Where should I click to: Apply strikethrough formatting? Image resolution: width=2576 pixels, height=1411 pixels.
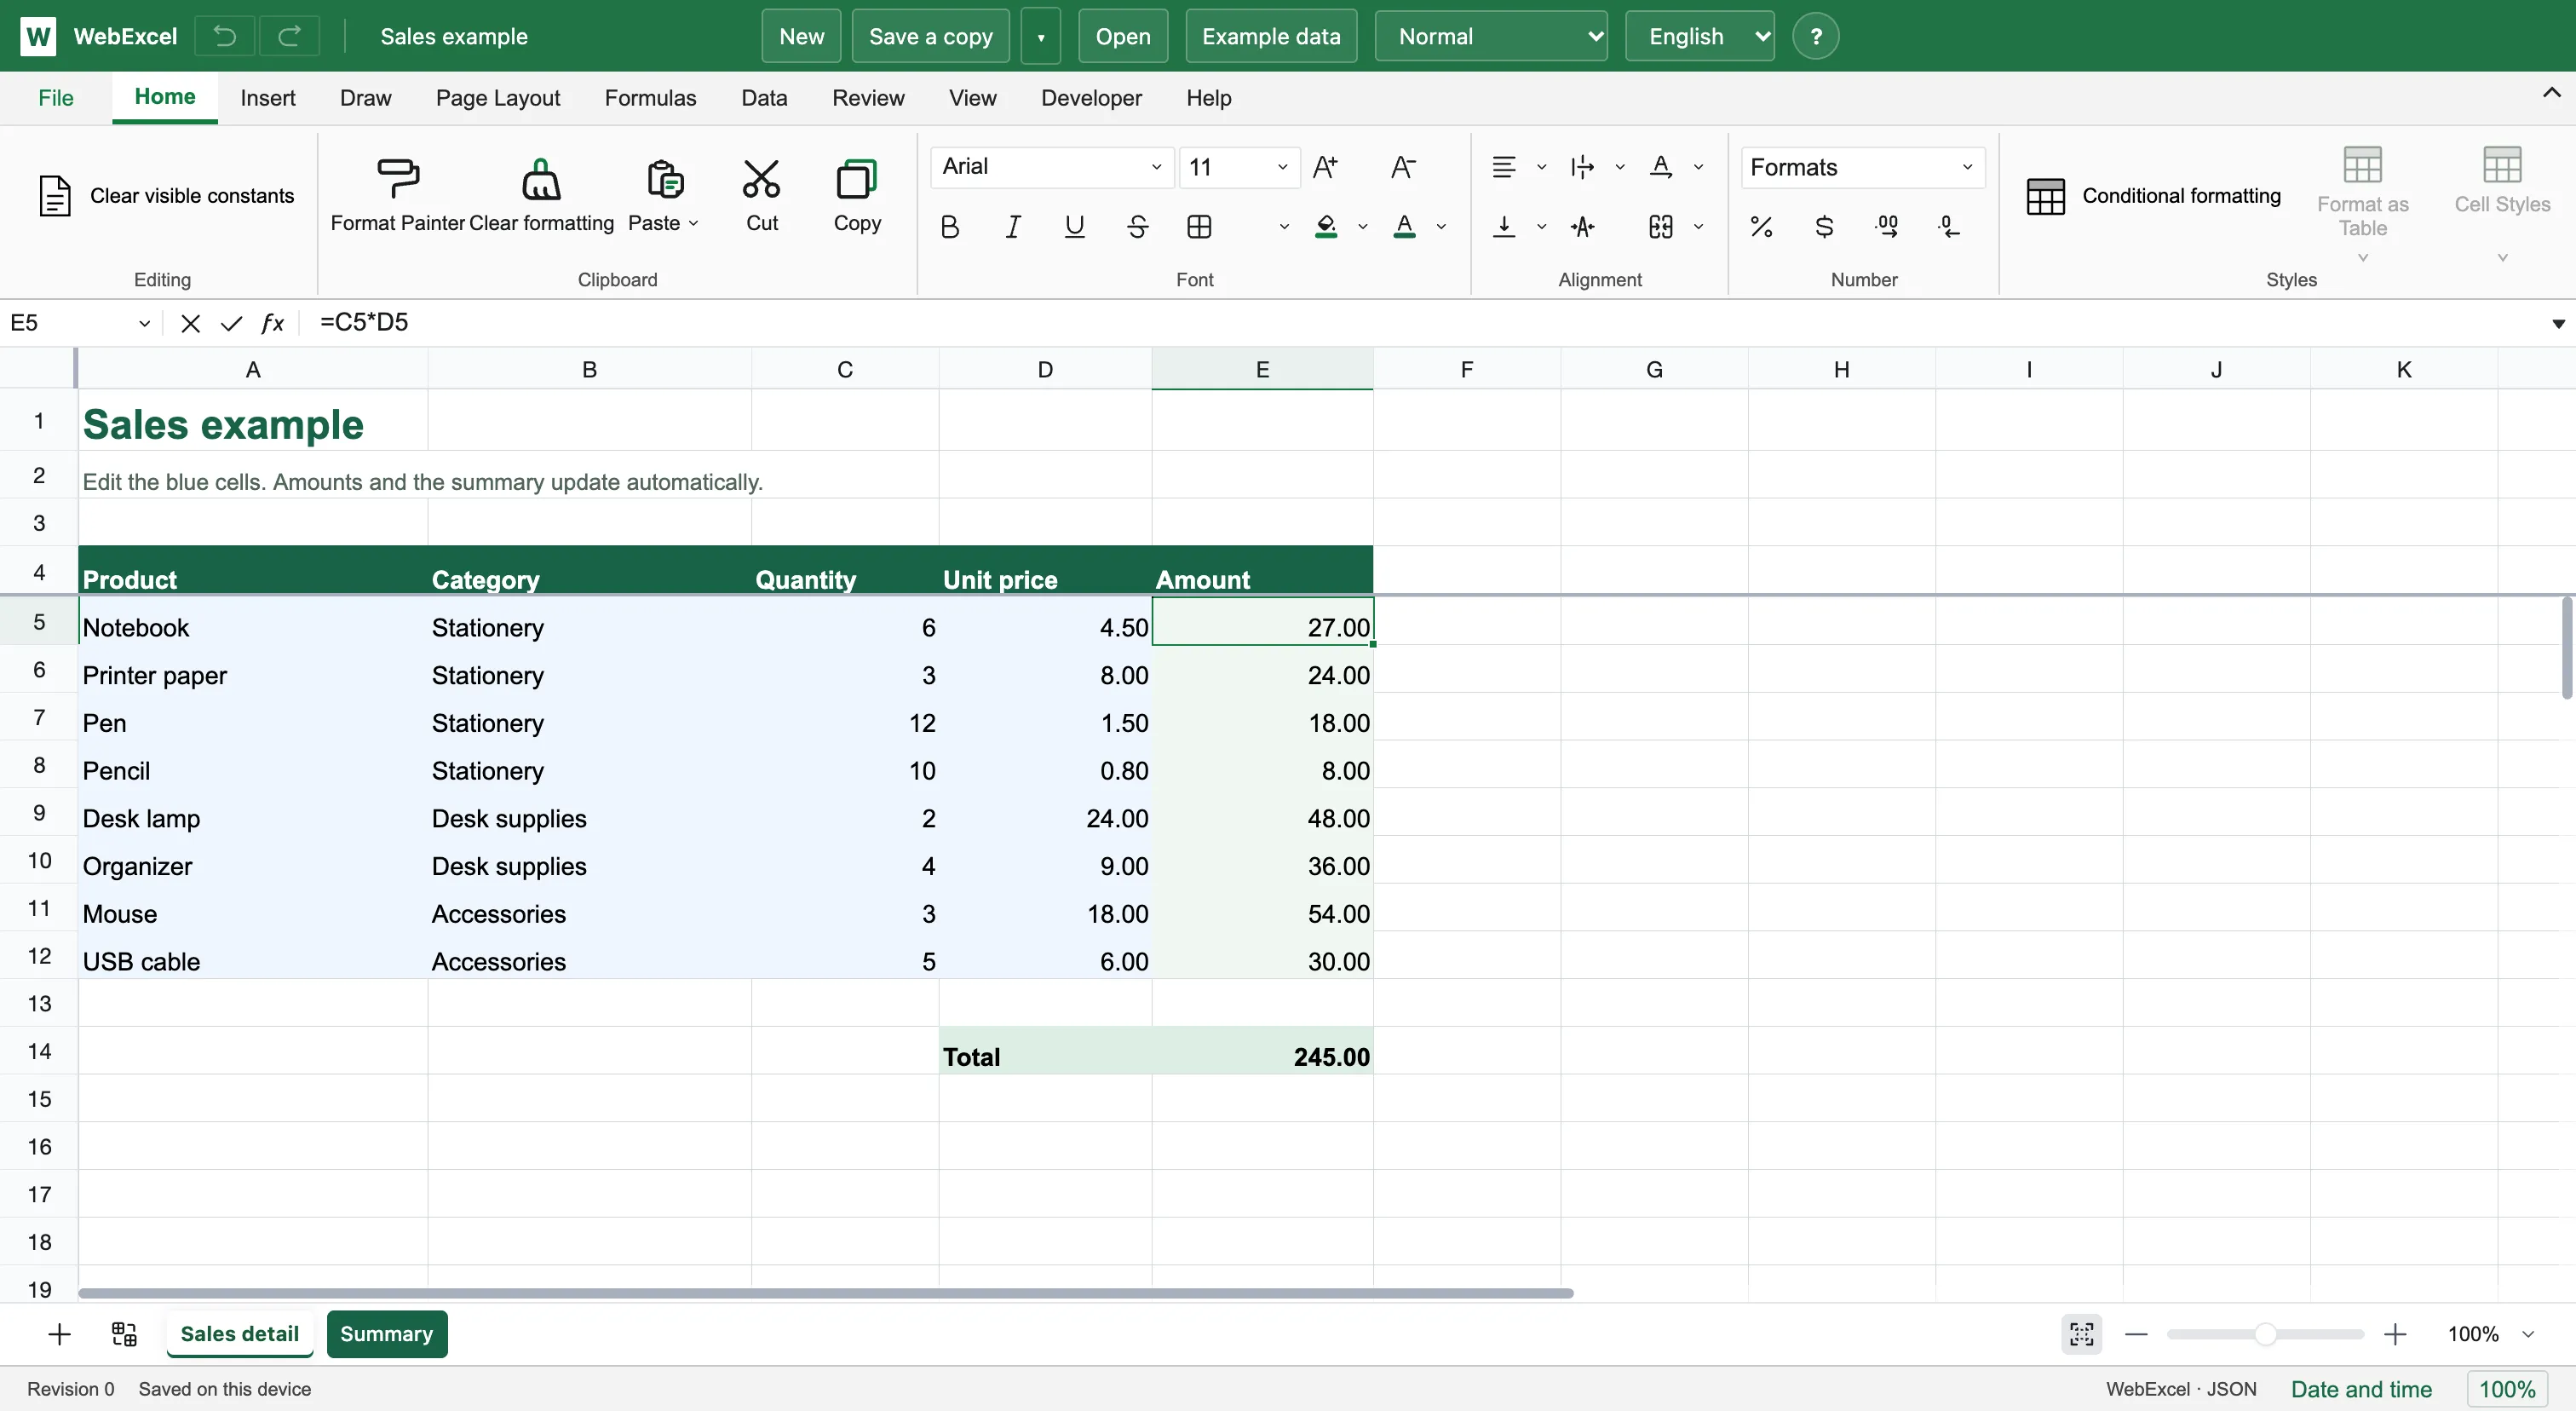(1137, 227)
